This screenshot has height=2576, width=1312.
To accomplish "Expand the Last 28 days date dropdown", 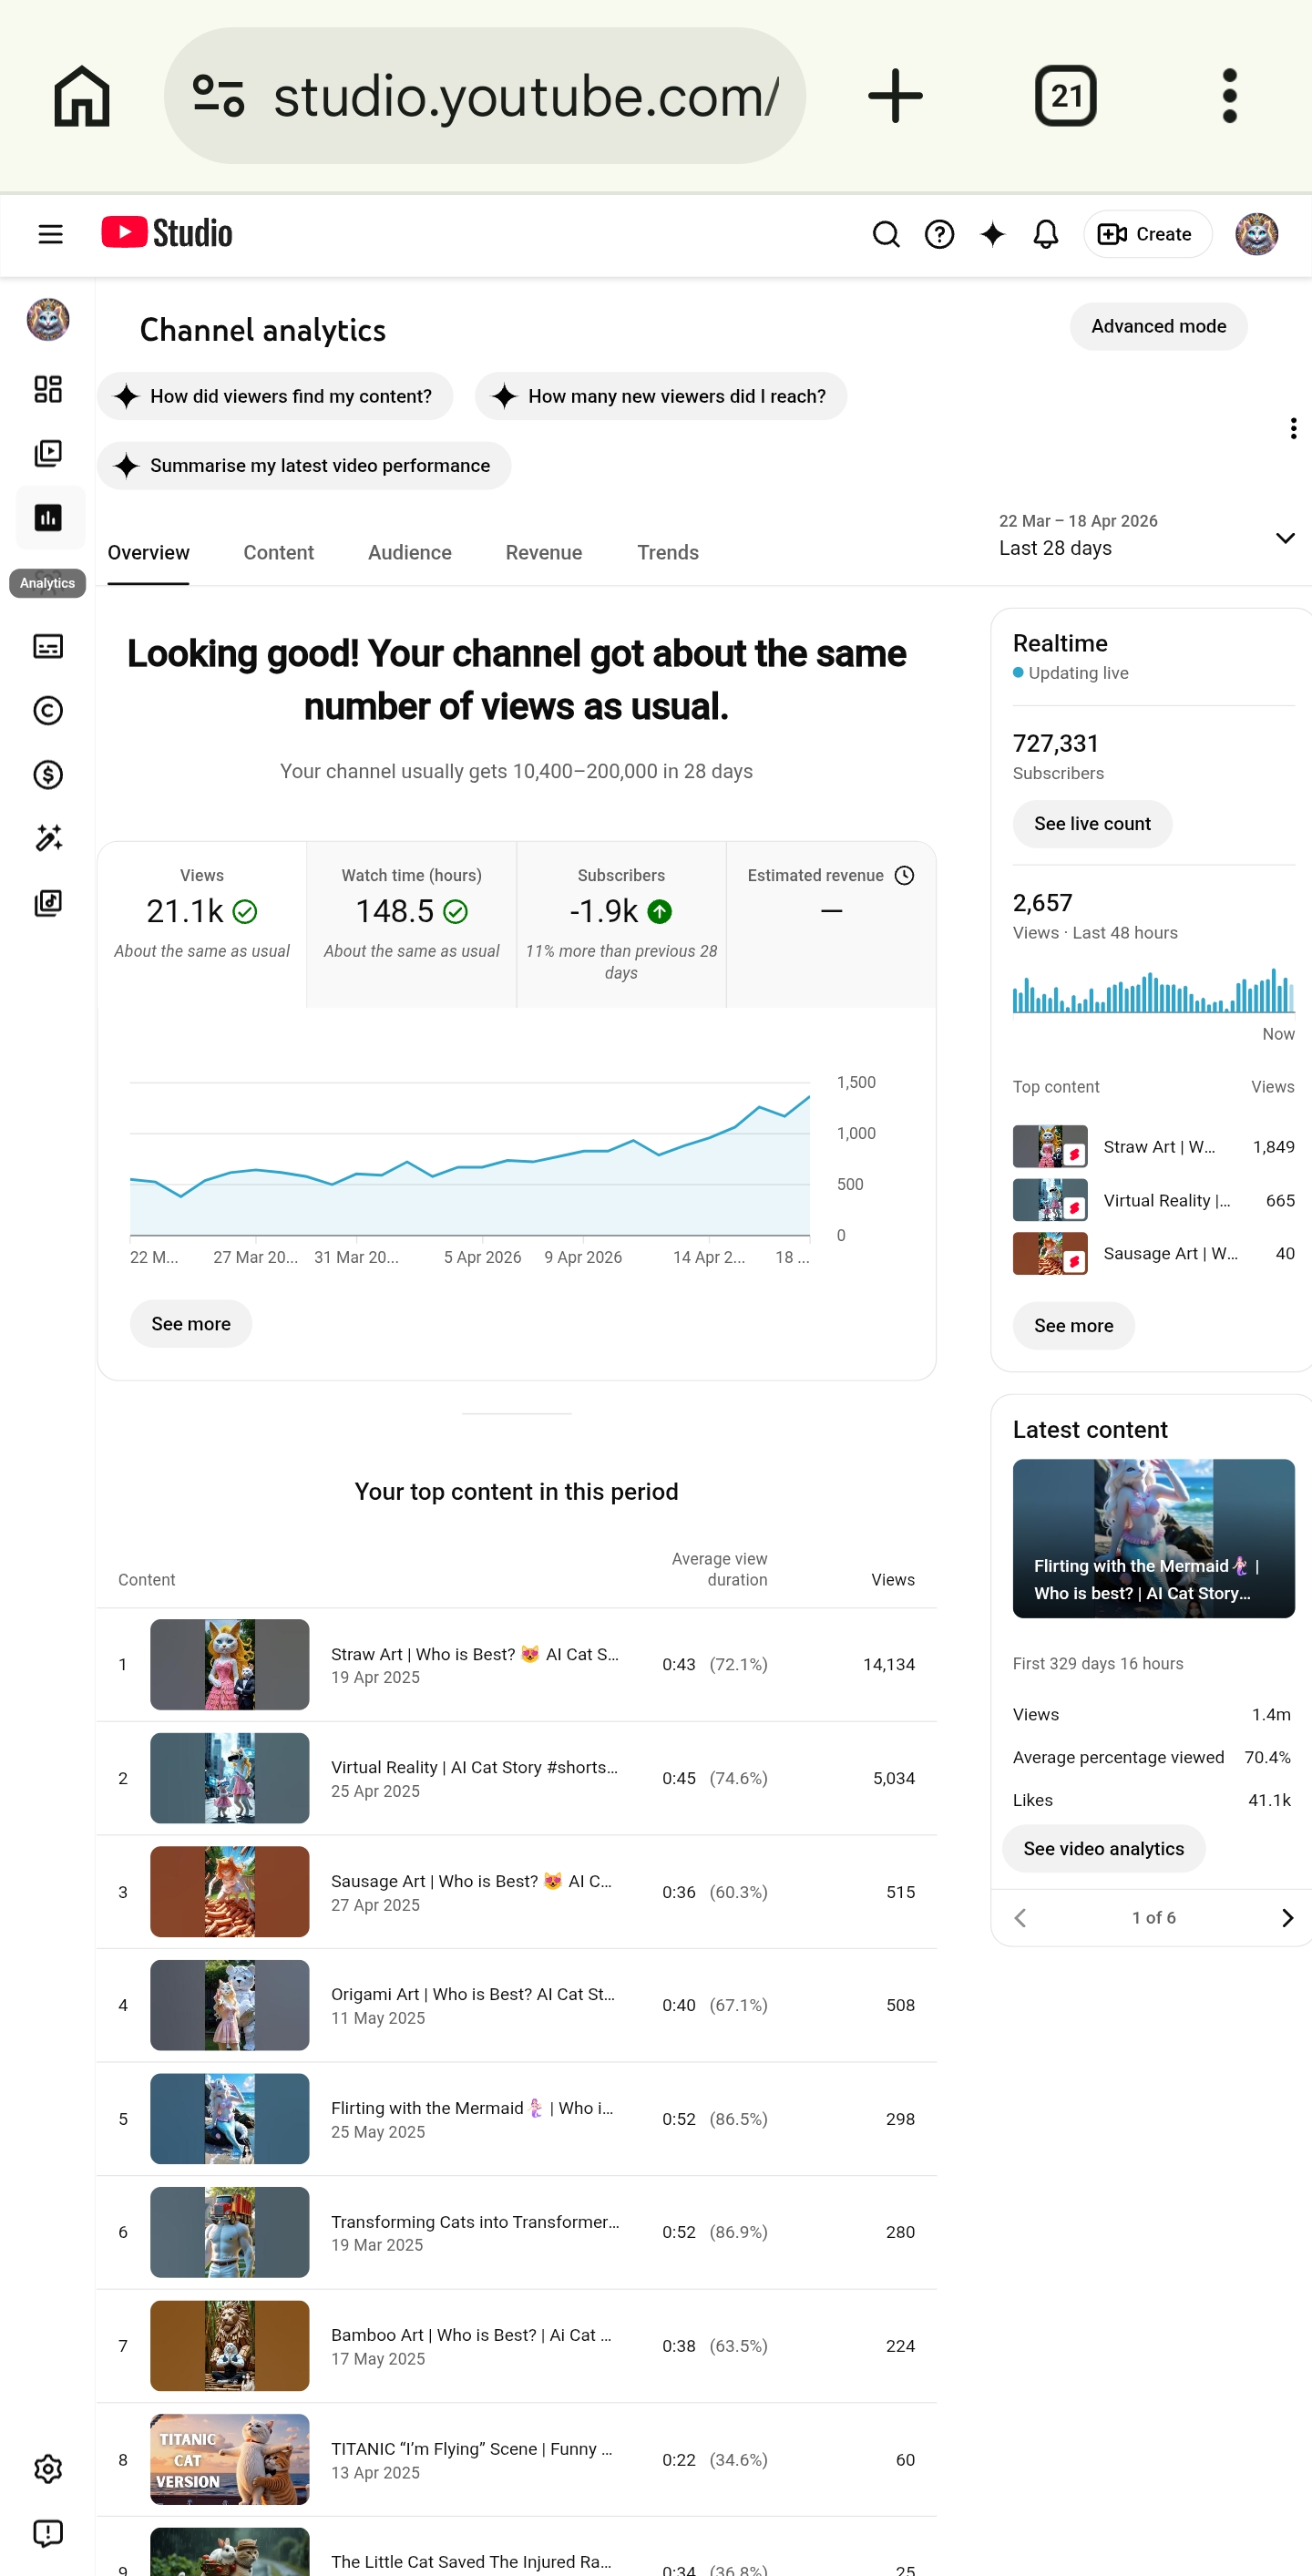I will (x=1147, y=536).
